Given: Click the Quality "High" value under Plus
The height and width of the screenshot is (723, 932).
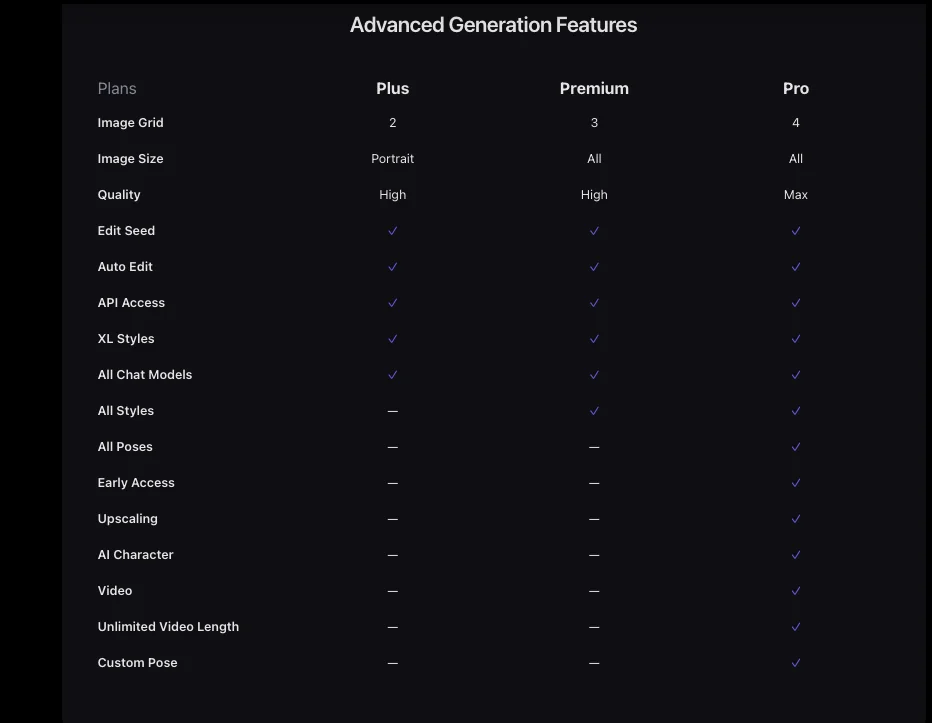Looking at the screenshot, I should [x=392, y=194].
